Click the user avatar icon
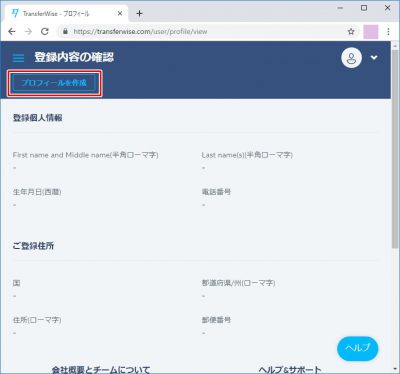The width and height of the screenshot is (400, 374). click(351, 58)
